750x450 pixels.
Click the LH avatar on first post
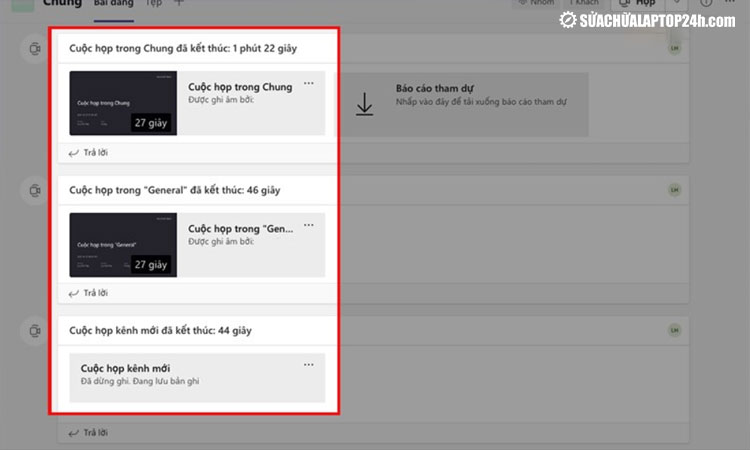coord(676,48)
